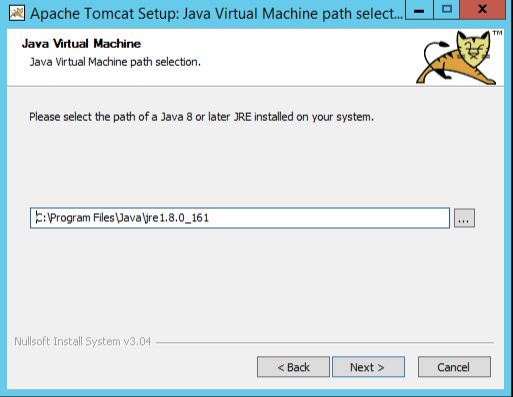The image size is (513, 397).
Task: Close the setup window with the X
Action: pyautogui.click(x=483, y=10)
